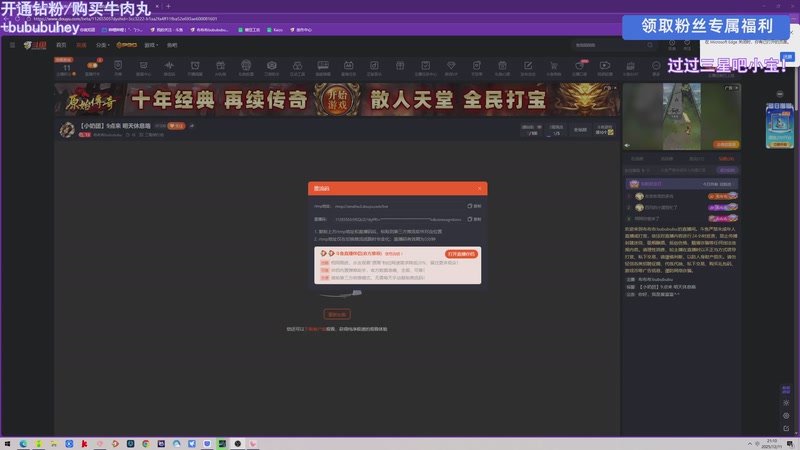
Task: Open the robot head toolbar icon
Action: click(x=246, y=65)
